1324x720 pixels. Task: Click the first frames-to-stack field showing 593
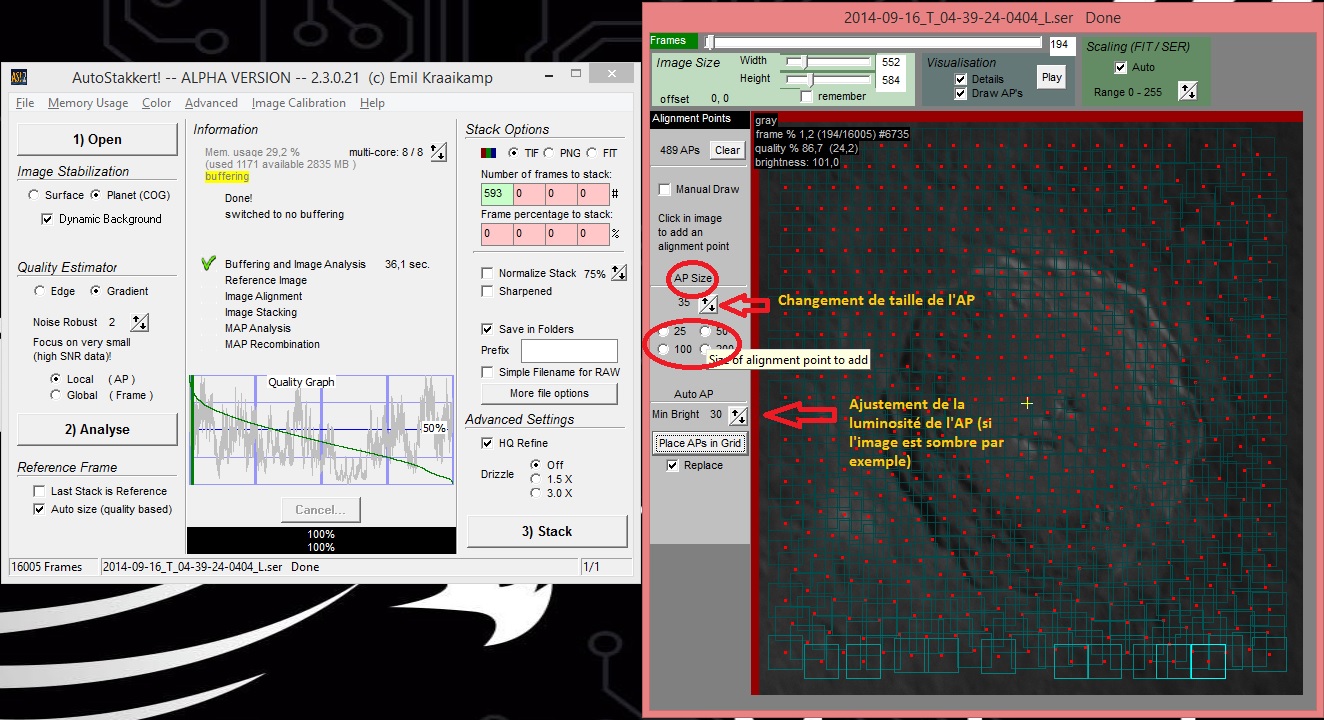coord(497,194)
